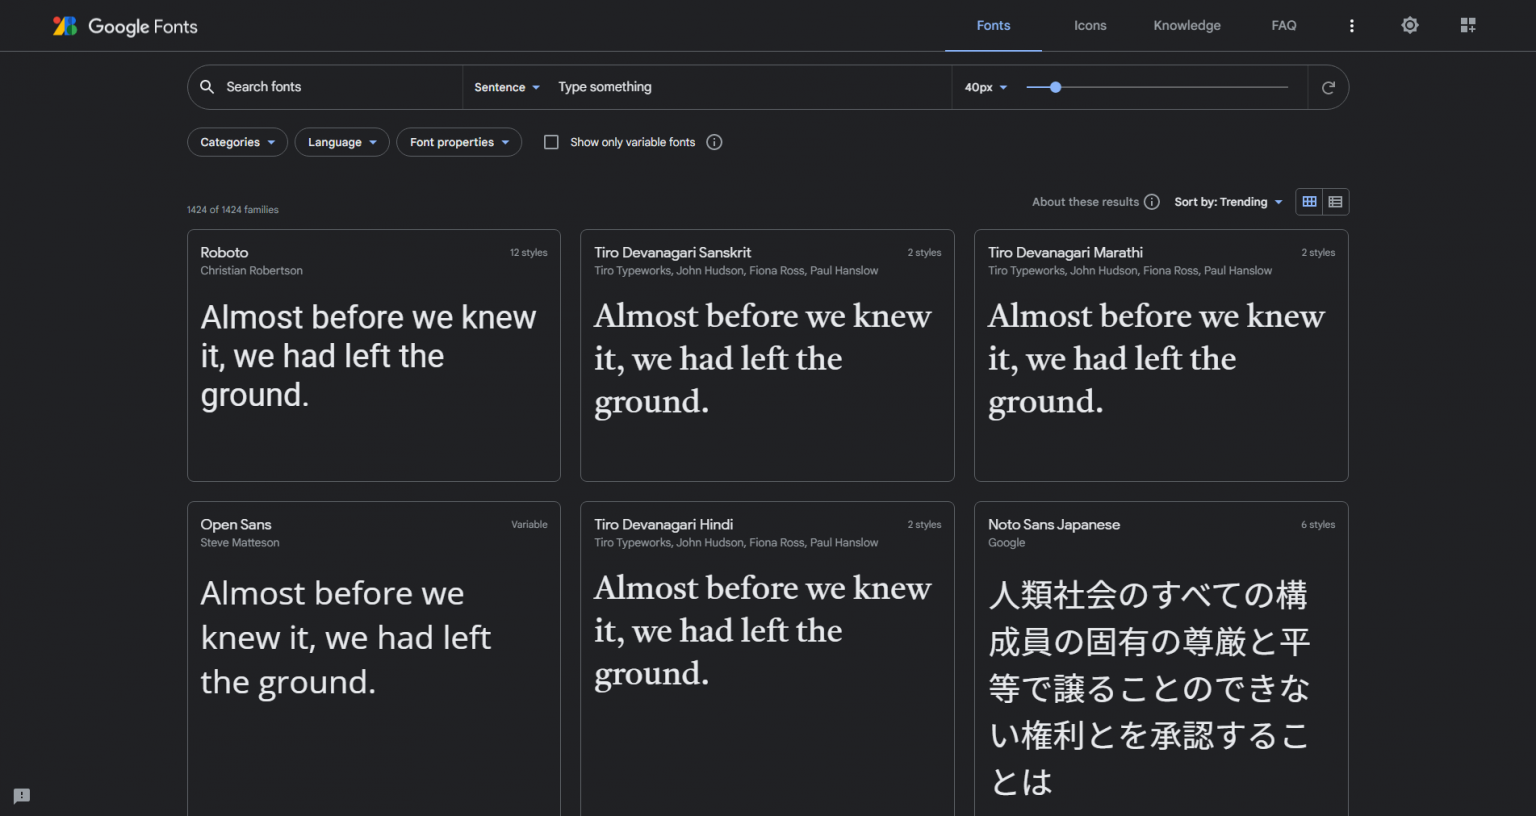Click the Roboto preview sentence

point(368,356)
